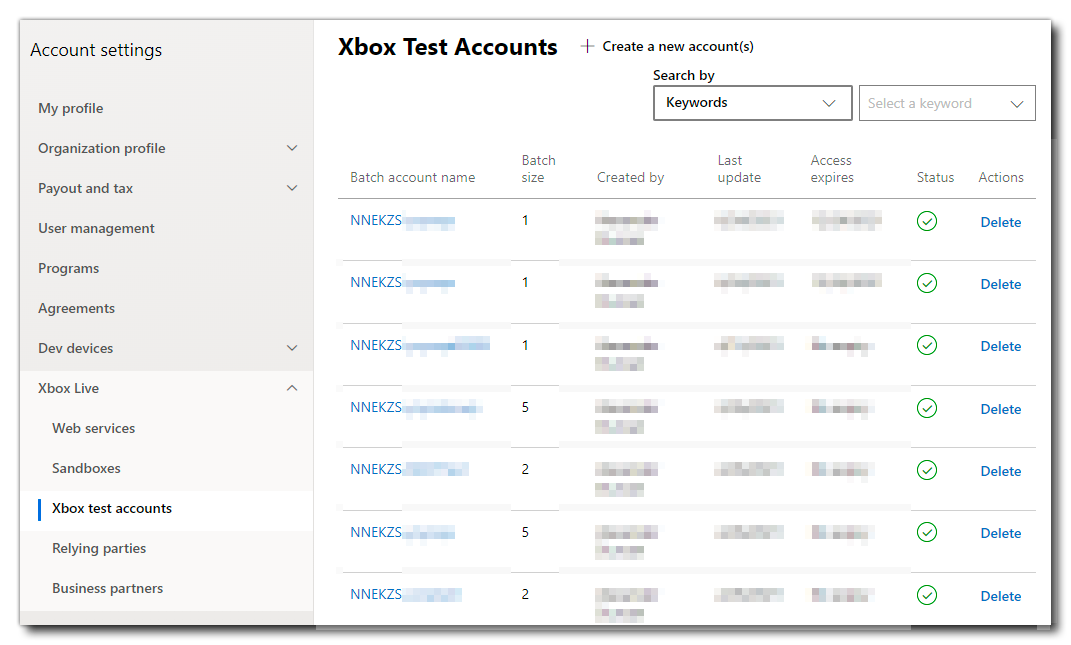
Task: Open the Select a keyword dropdown
Action: pos(947,103)
